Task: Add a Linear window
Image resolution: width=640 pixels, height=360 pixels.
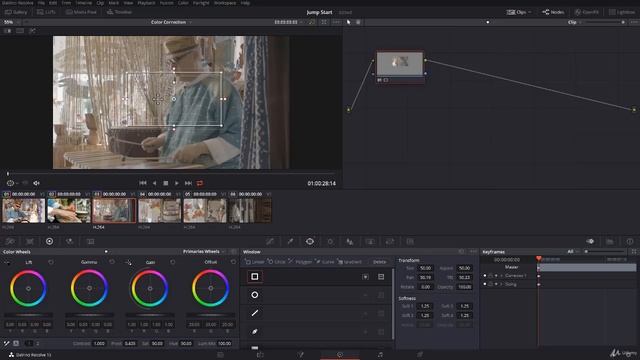Action: pos(255,262)
